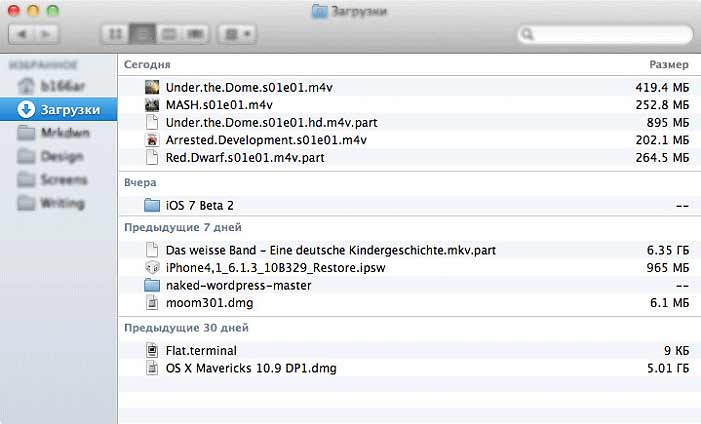Click the 252.8 МБ size value
Viewport: 701px width, 424px height.
coord(662,105)
